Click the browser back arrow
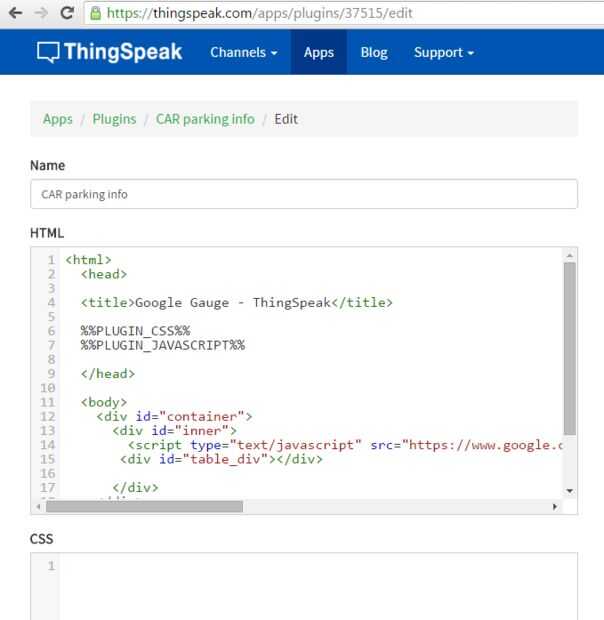This screenshot has height=620, width=604. click(x=15, y=14)
